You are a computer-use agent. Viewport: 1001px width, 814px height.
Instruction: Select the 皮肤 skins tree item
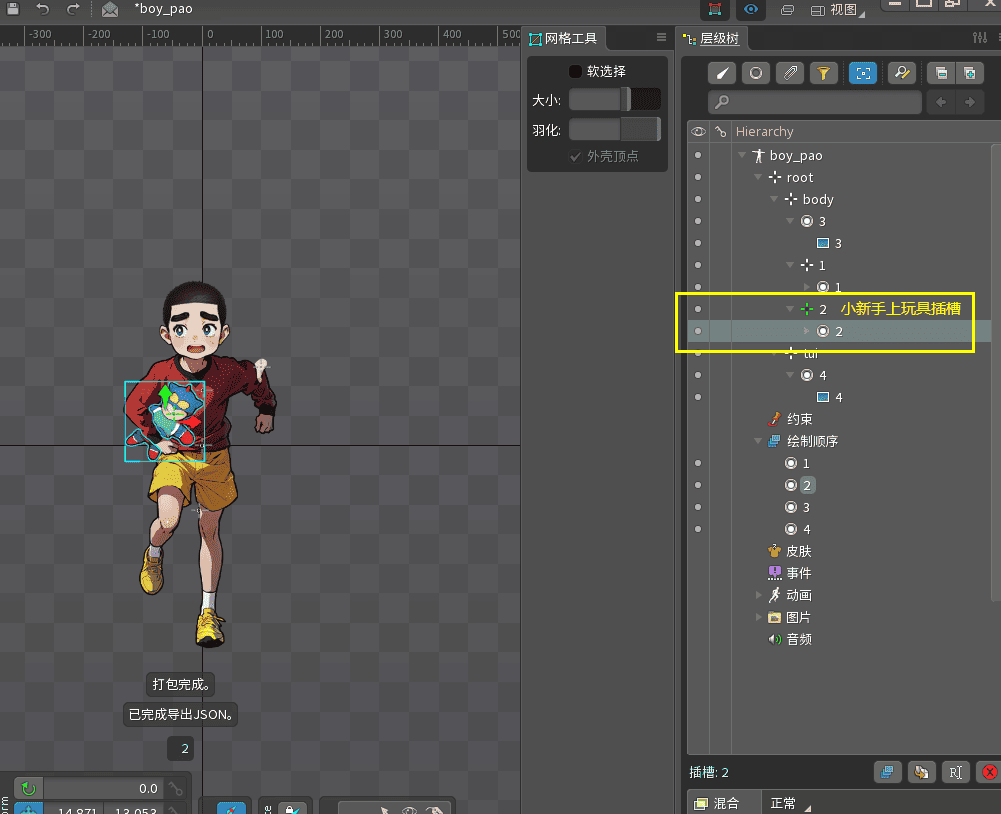point(797,551)
